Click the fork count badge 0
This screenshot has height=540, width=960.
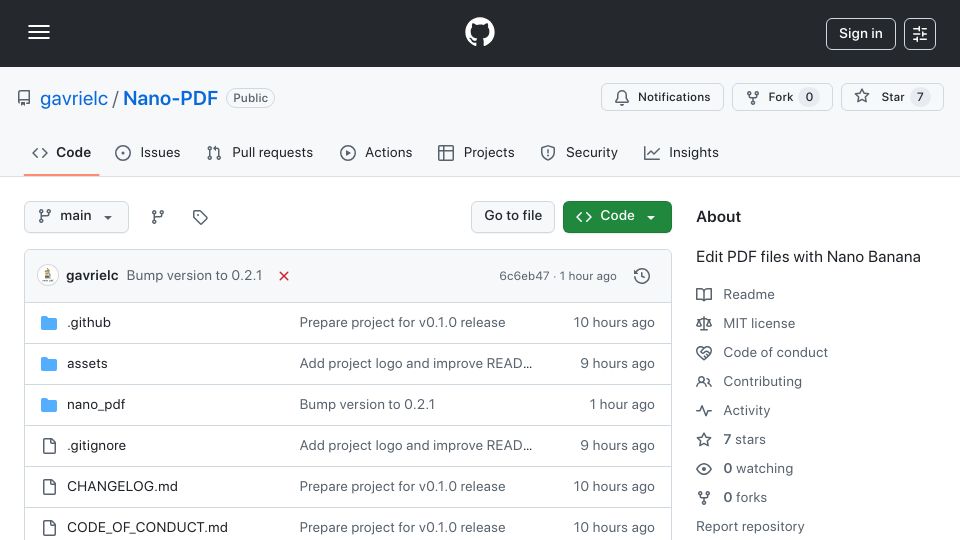[x=809, y=97]
